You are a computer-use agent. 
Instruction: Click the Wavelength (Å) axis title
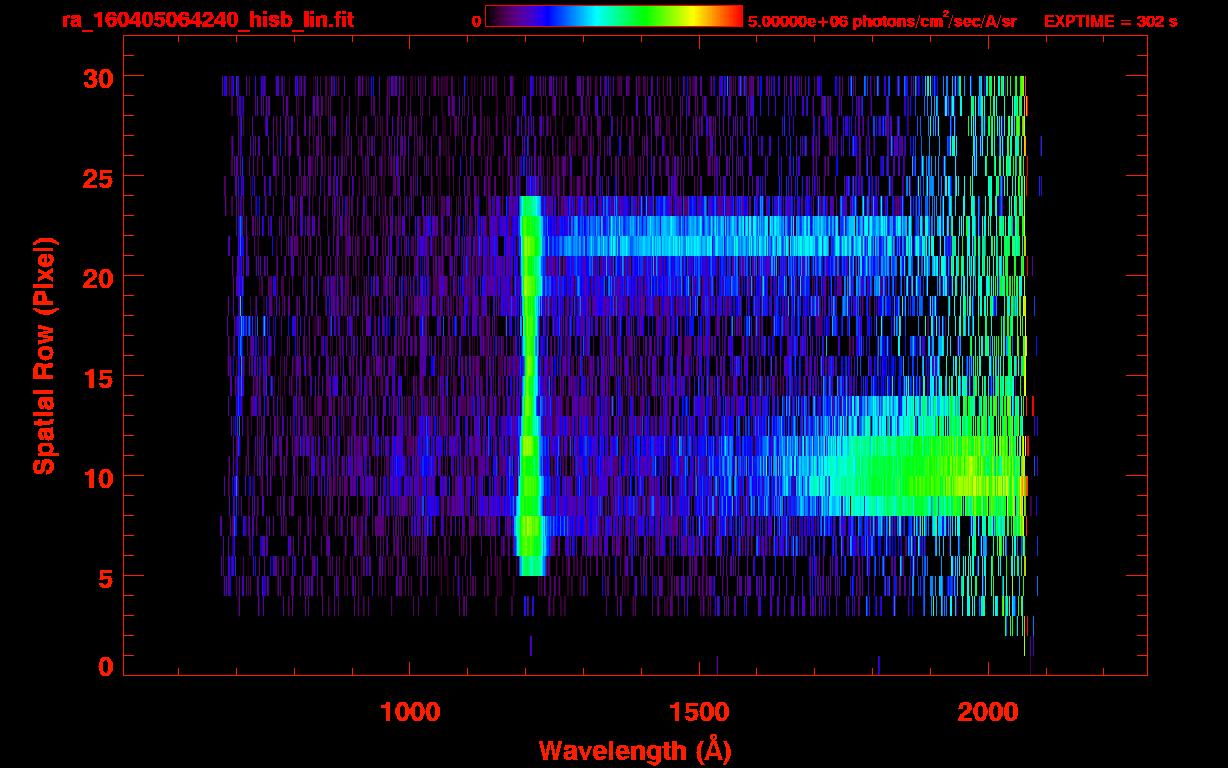point(633,750)
